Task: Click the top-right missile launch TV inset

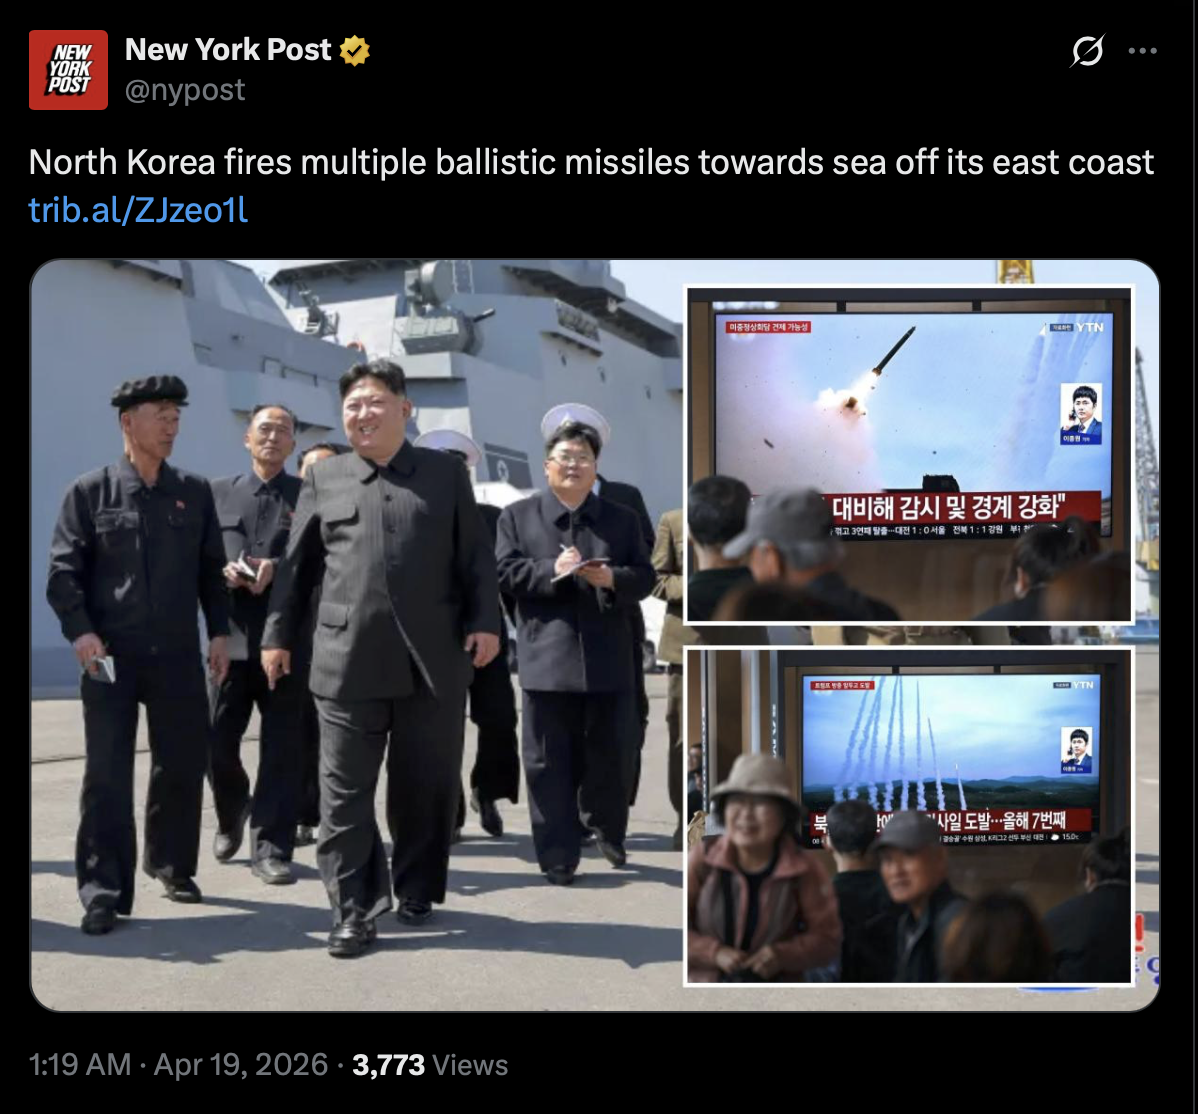Action: 909,455
